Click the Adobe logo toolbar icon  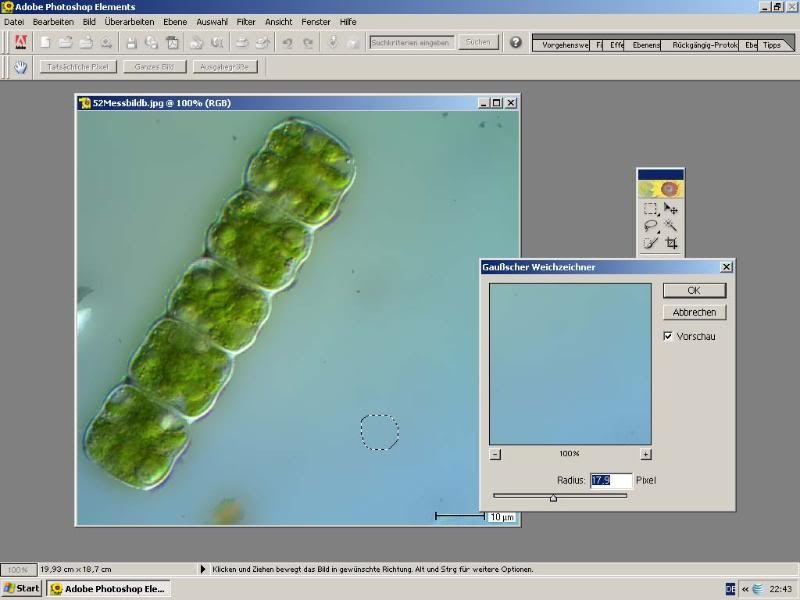pos(20,42)
